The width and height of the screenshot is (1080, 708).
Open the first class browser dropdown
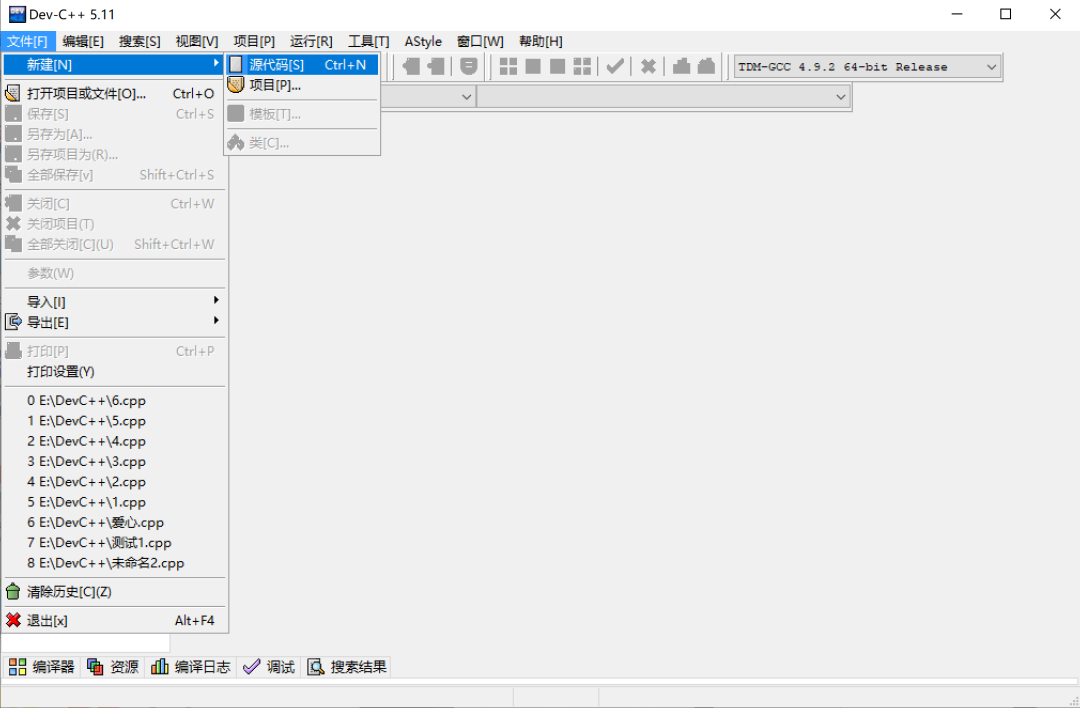[466, 96]
